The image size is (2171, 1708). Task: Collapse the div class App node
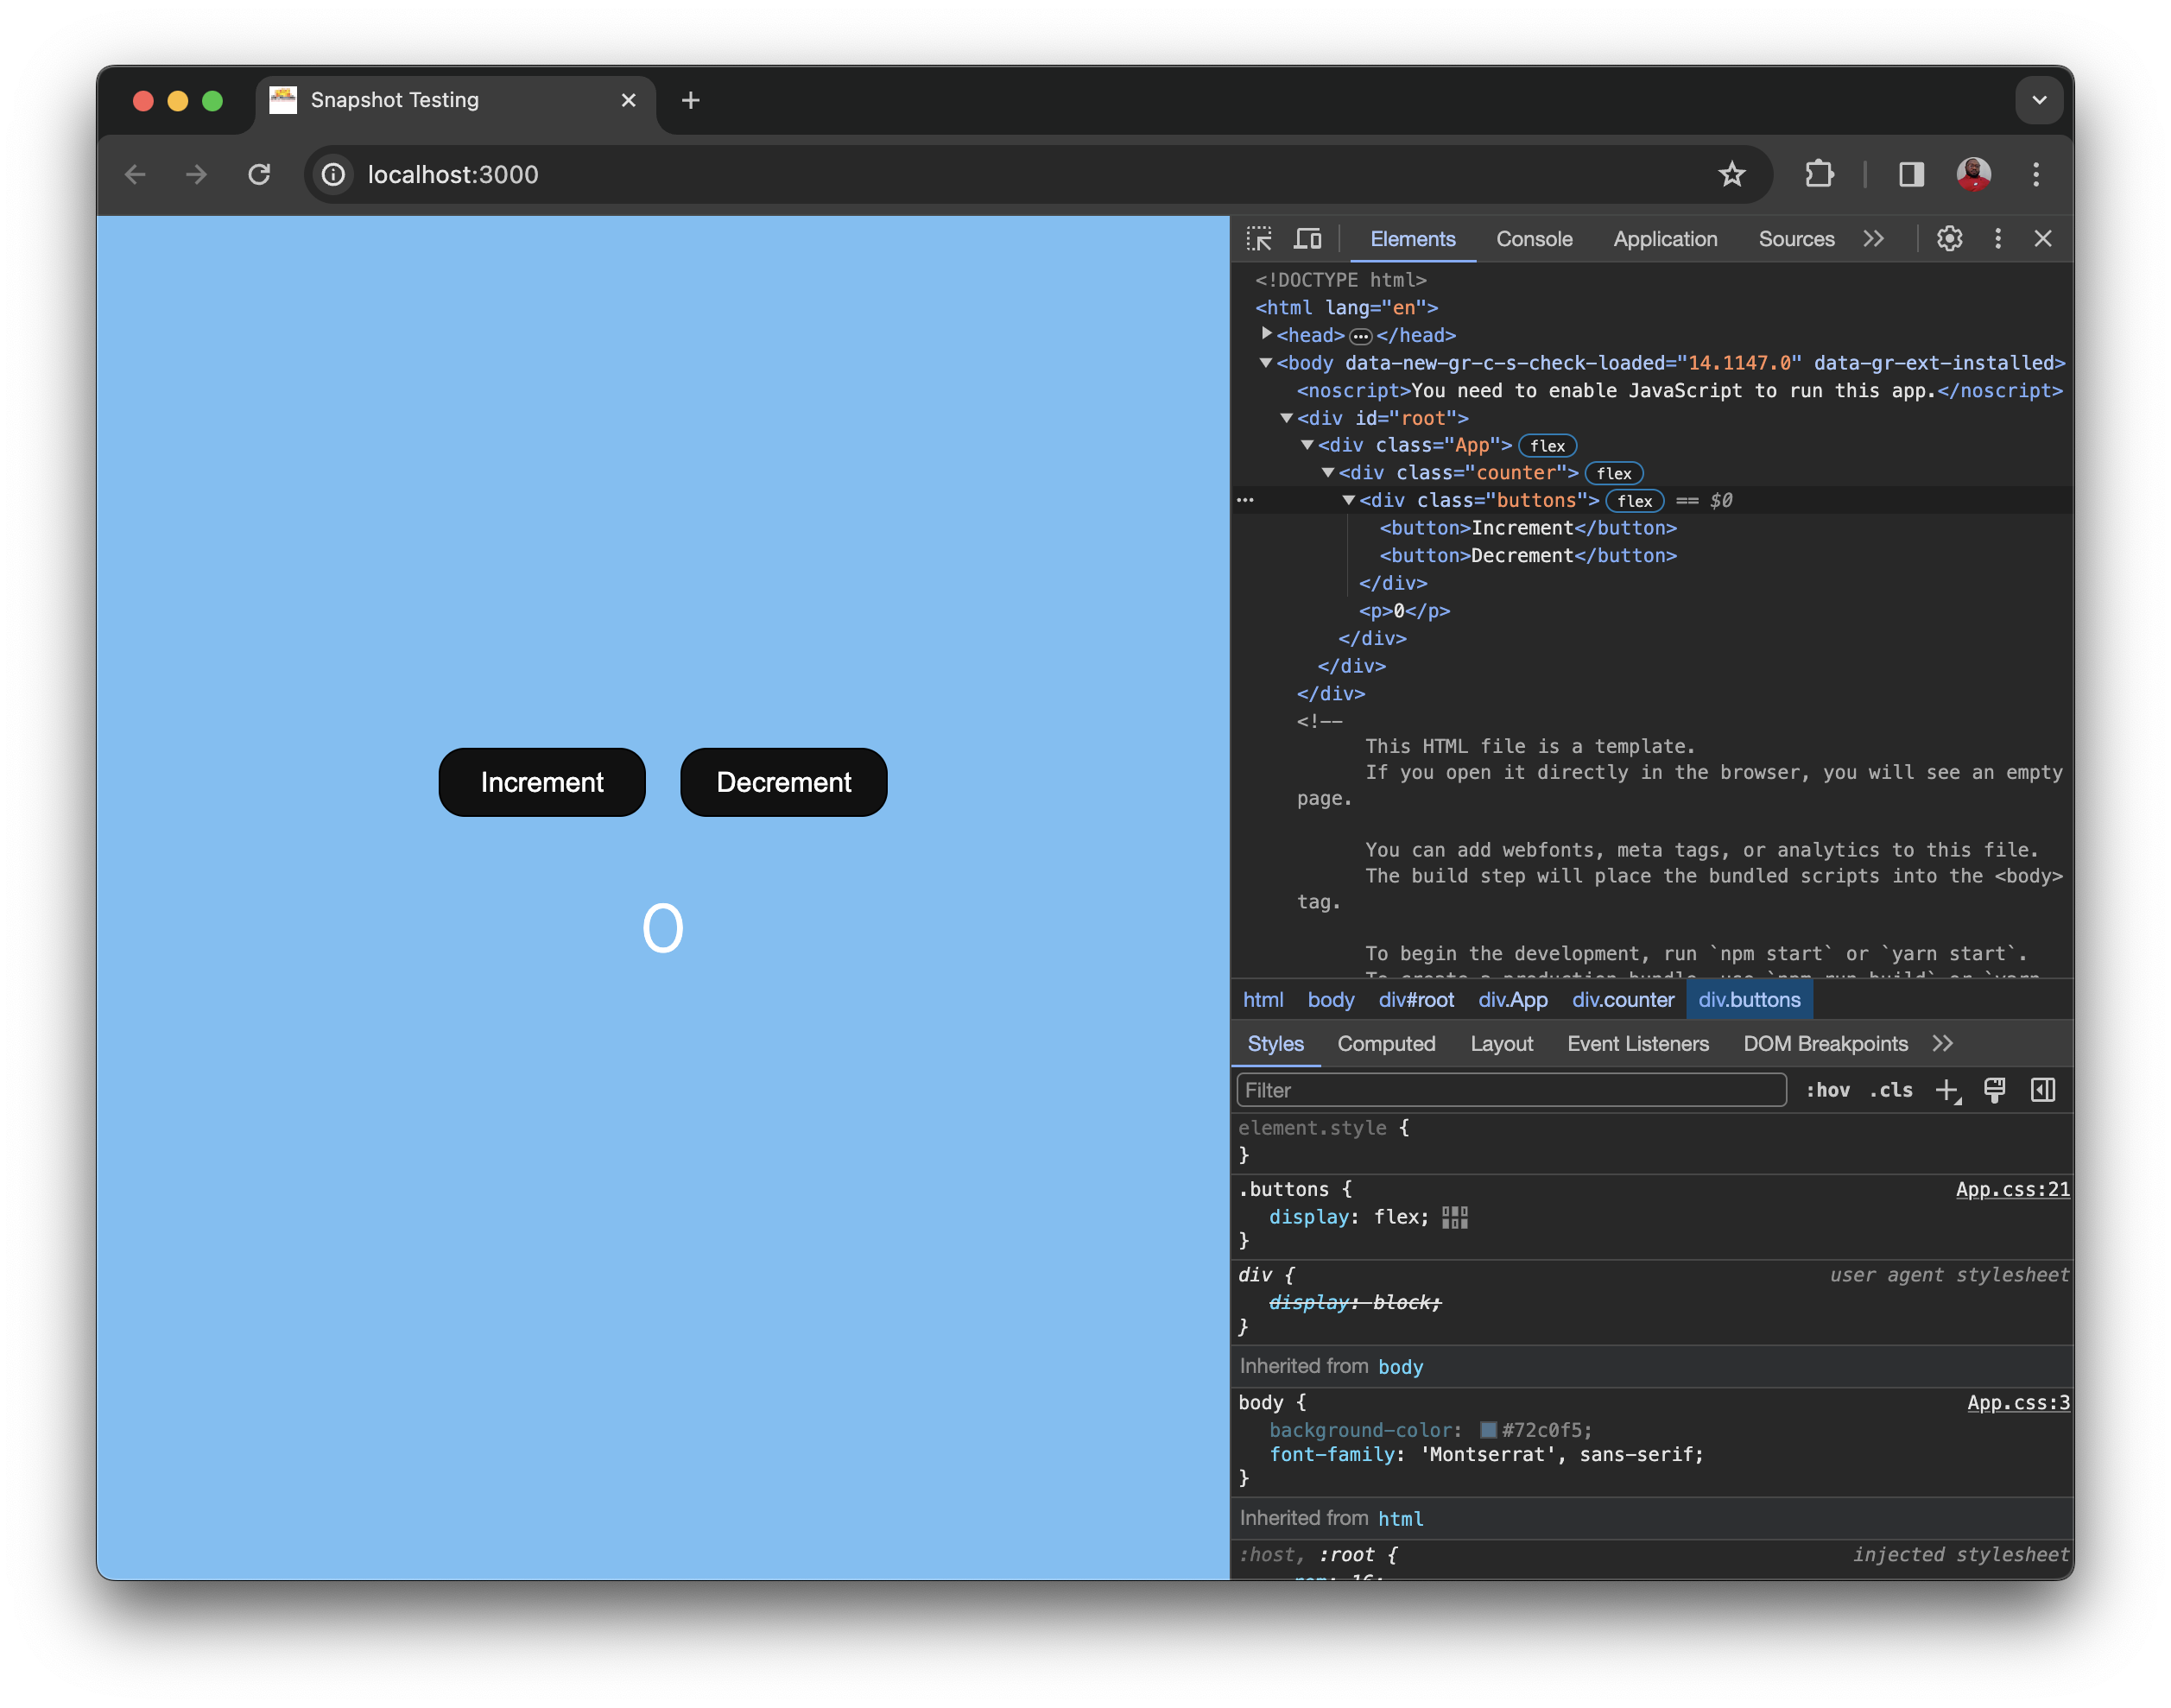1309,445
